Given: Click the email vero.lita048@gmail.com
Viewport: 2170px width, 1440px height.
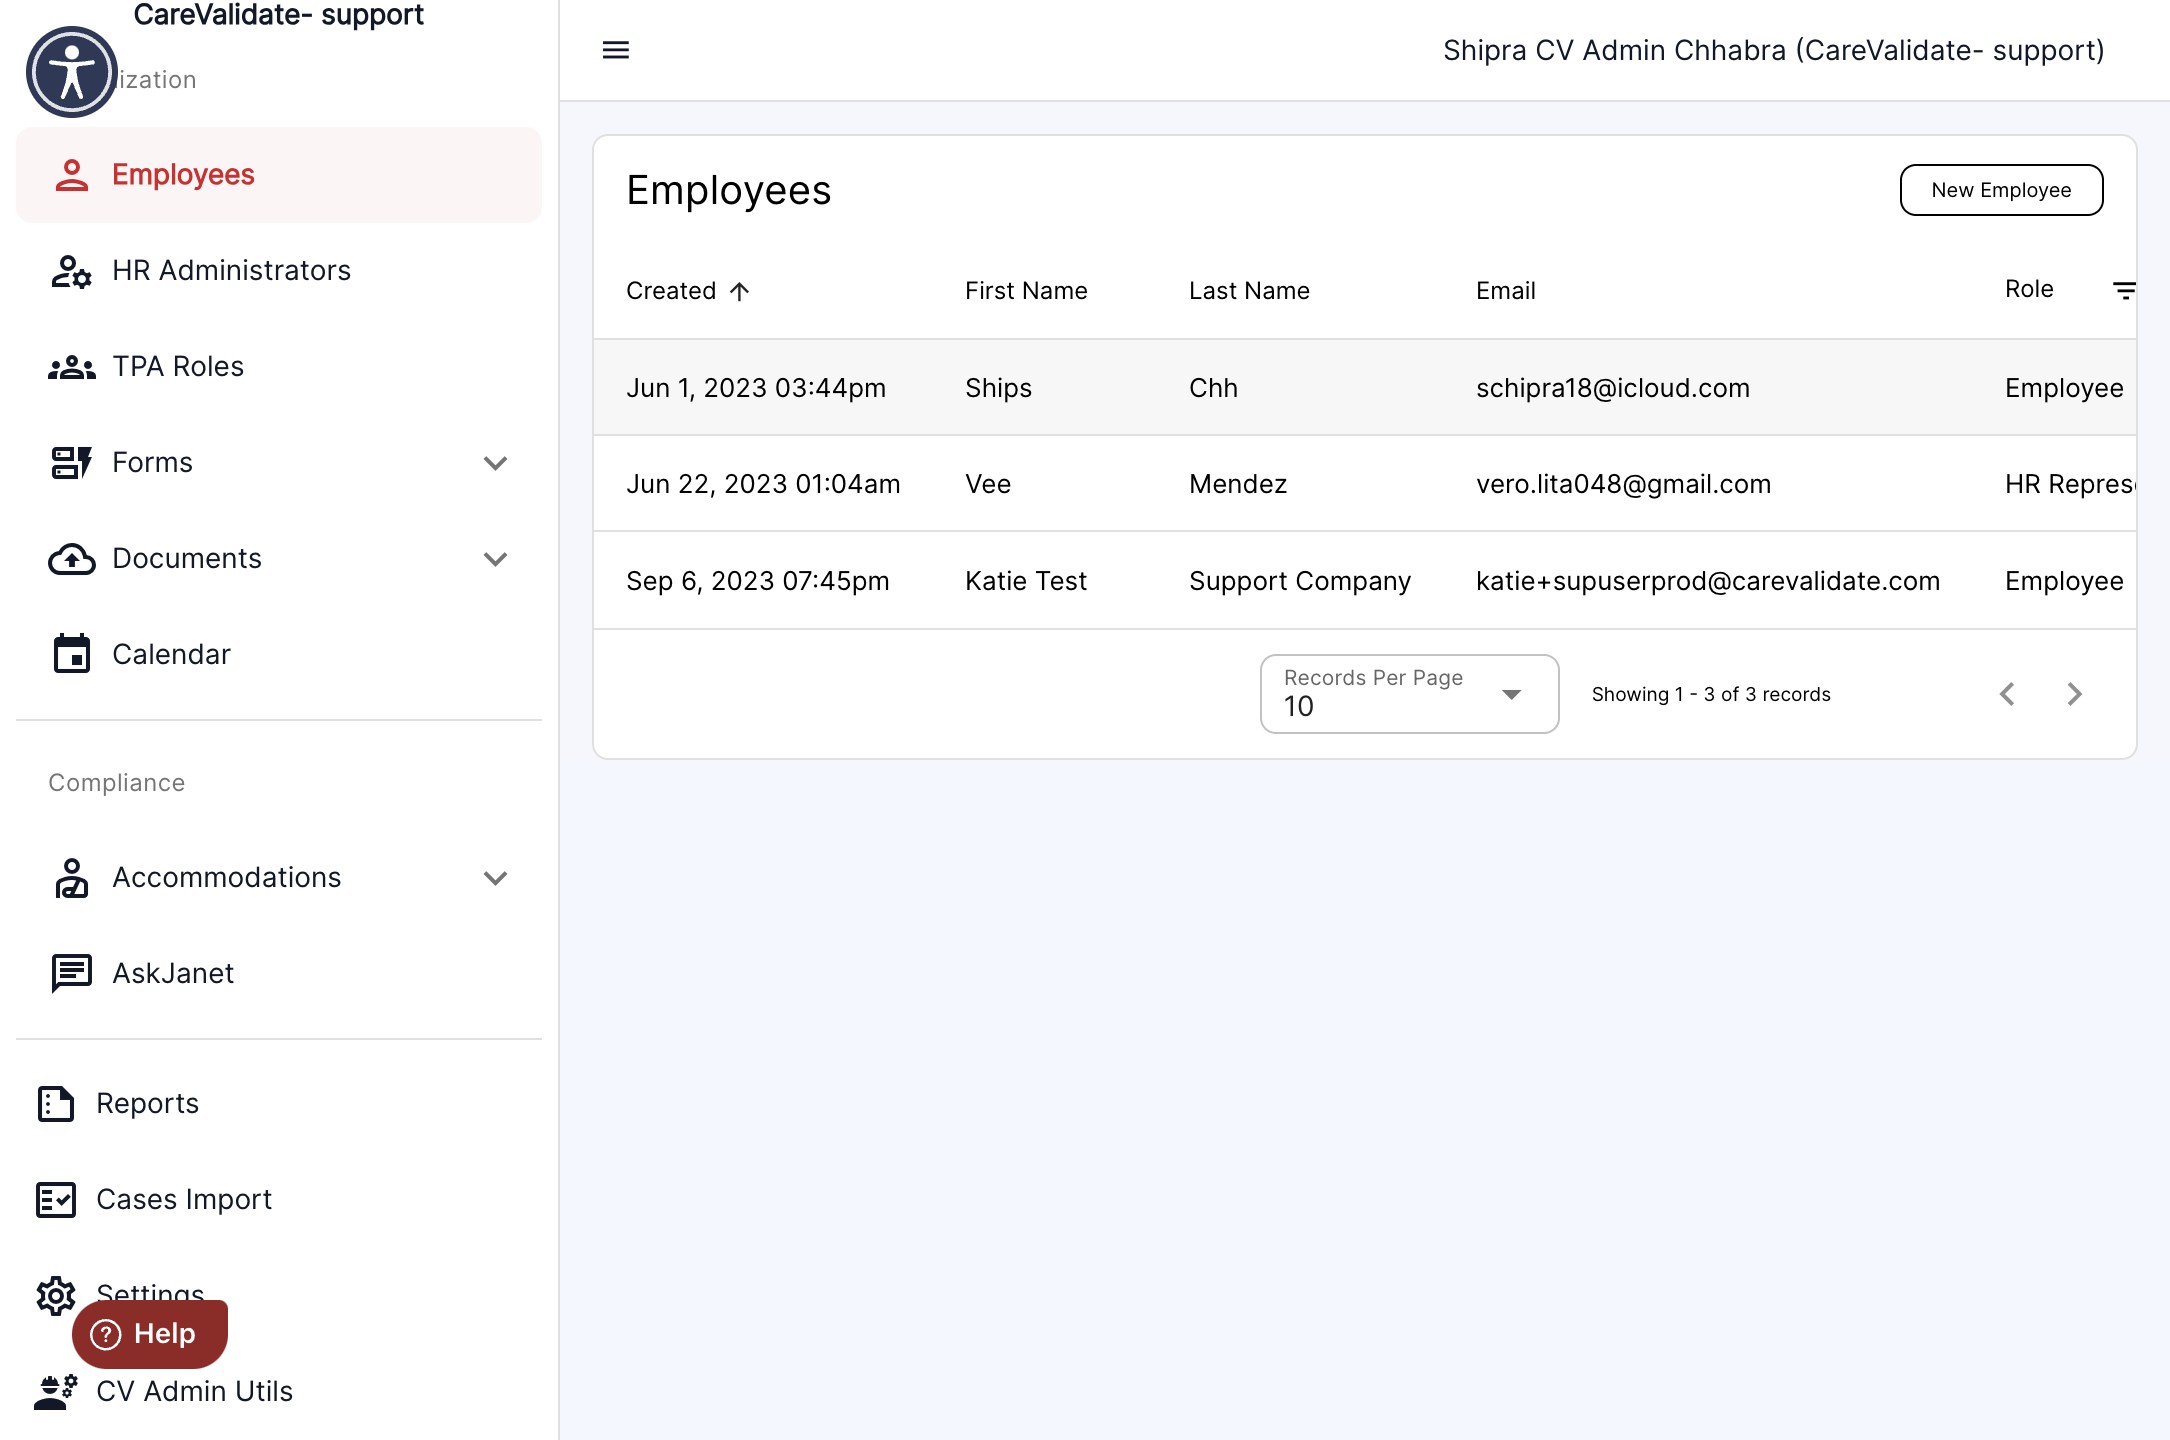Looking at the screenshot, I should 1623,484.
